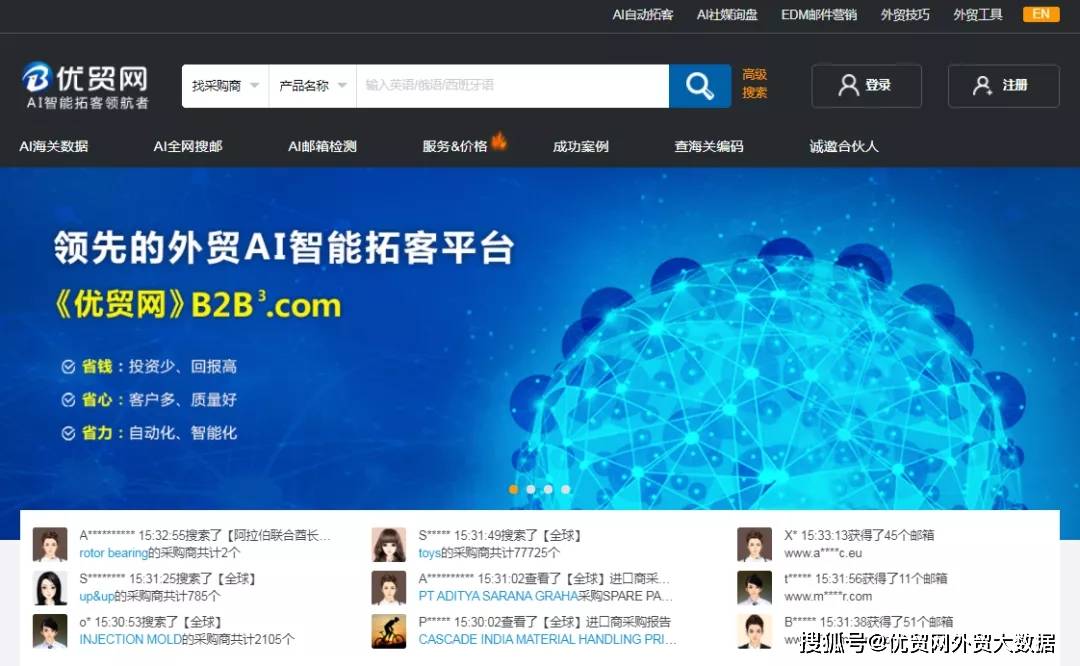Viewport: 1080px width, 666px height.
Task: Switch language with the EN button
Action: coord(1041,14)
